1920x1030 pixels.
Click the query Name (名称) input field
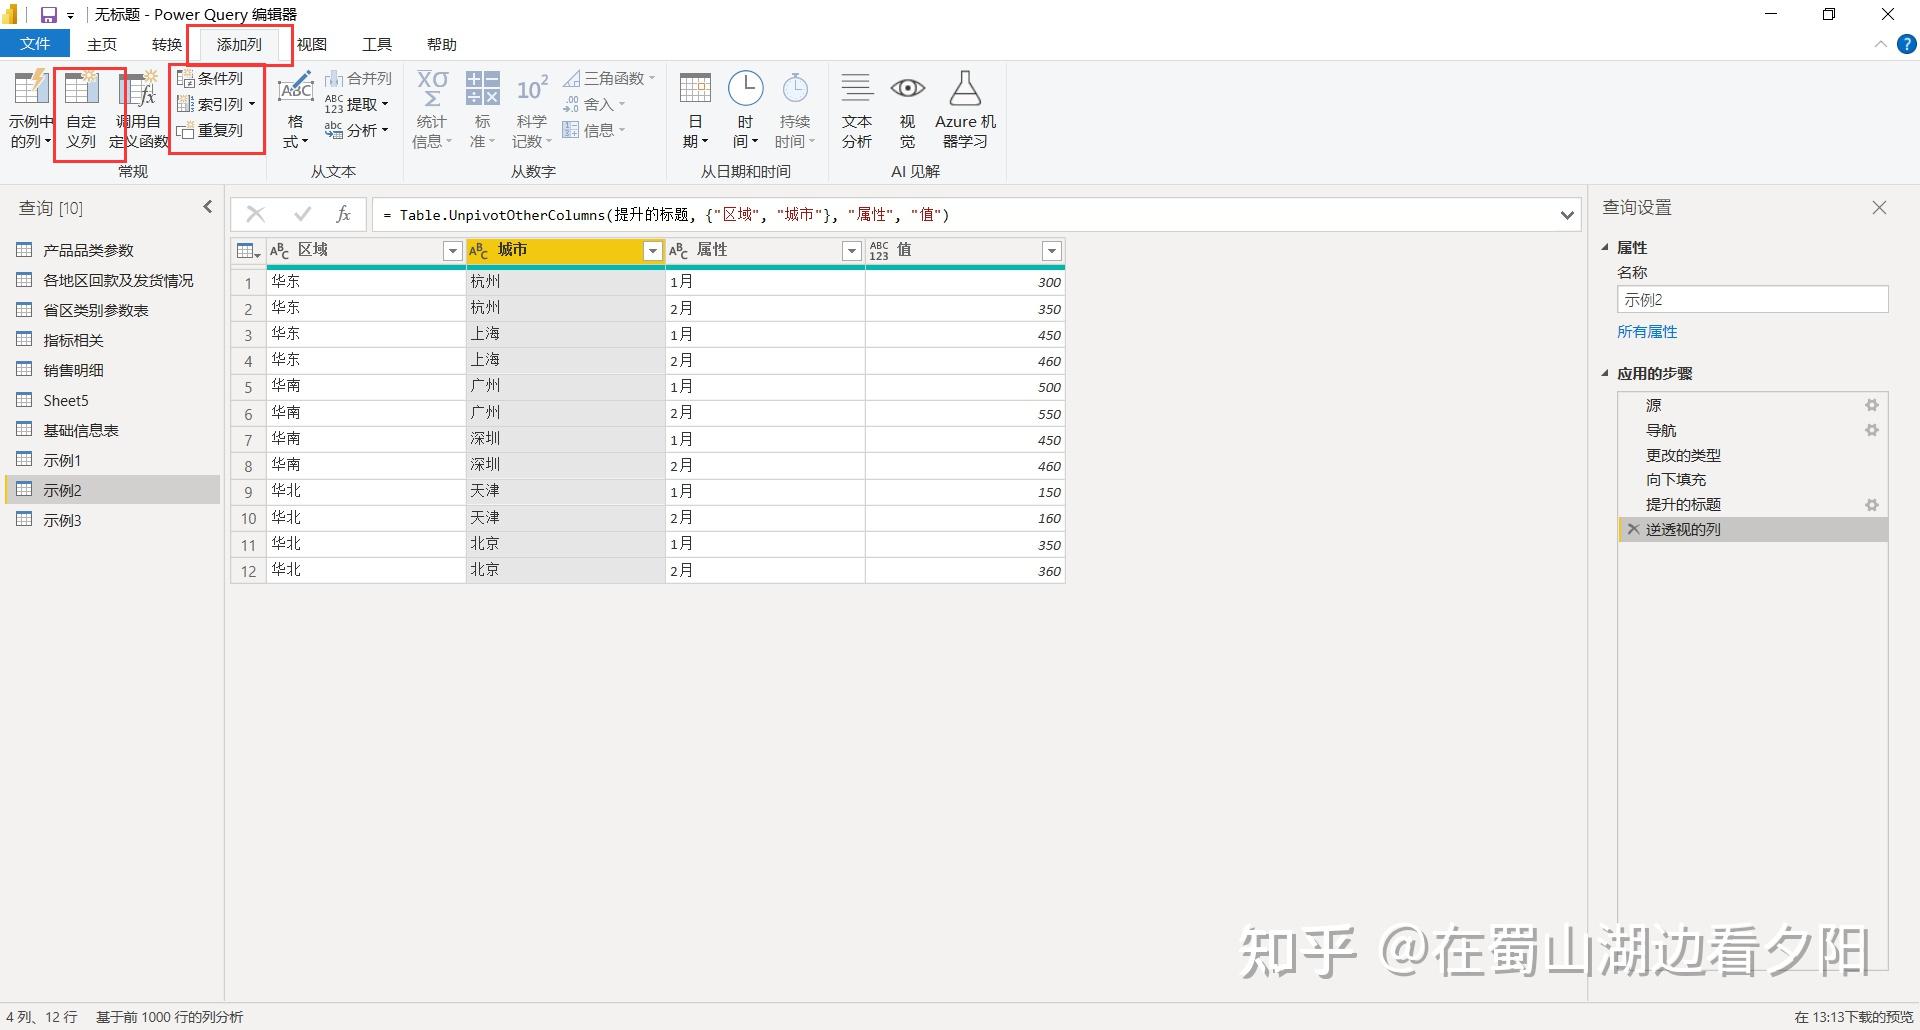click(1753, 299)
